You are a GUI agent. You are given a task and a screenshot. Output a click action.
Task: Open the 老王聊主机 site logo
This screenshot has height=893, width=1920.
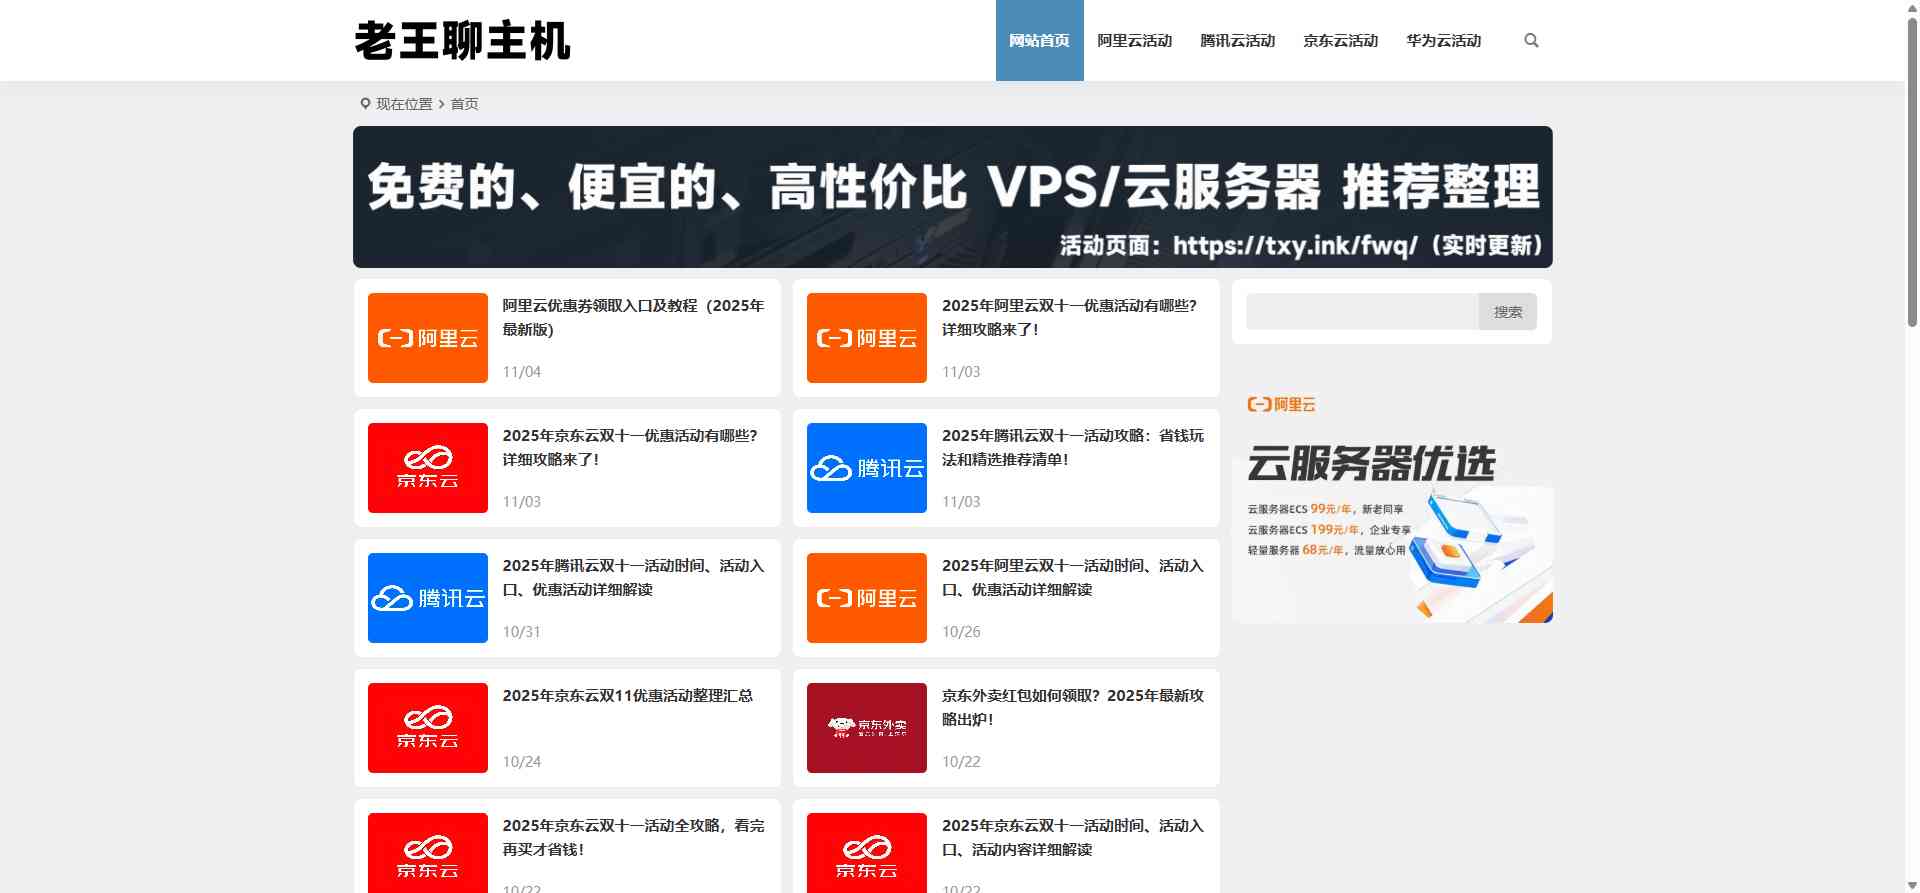462,41
